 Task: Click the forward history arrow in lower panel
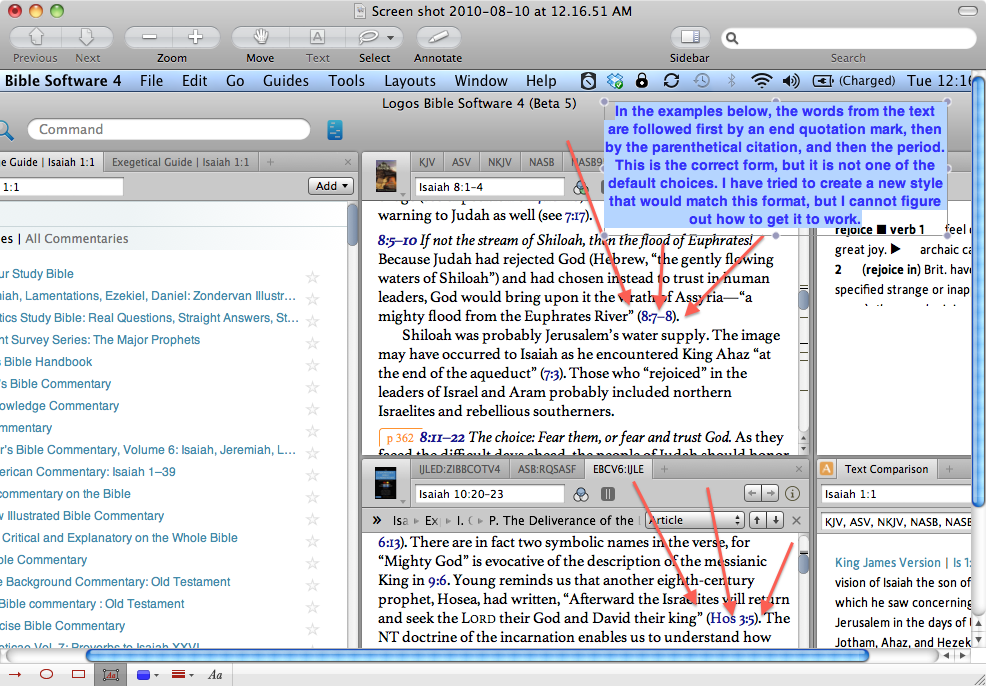pos(770,494)
